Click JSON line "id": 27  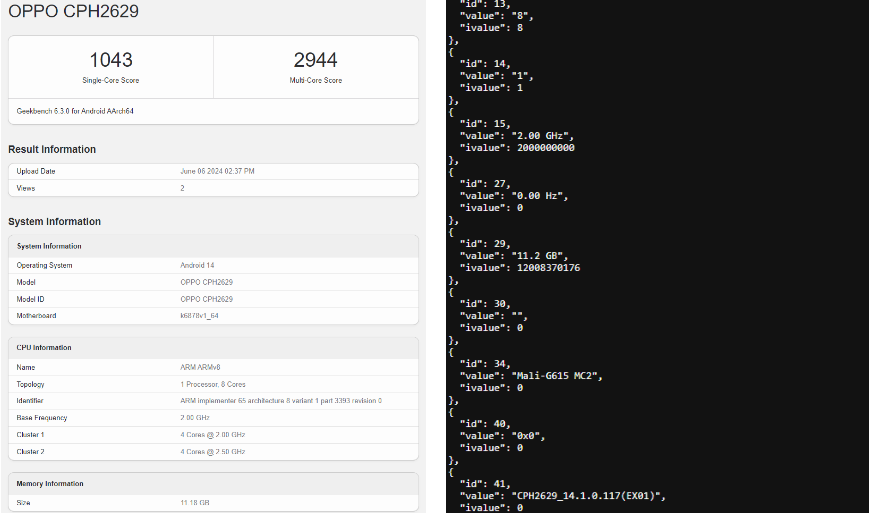(485, 184)
